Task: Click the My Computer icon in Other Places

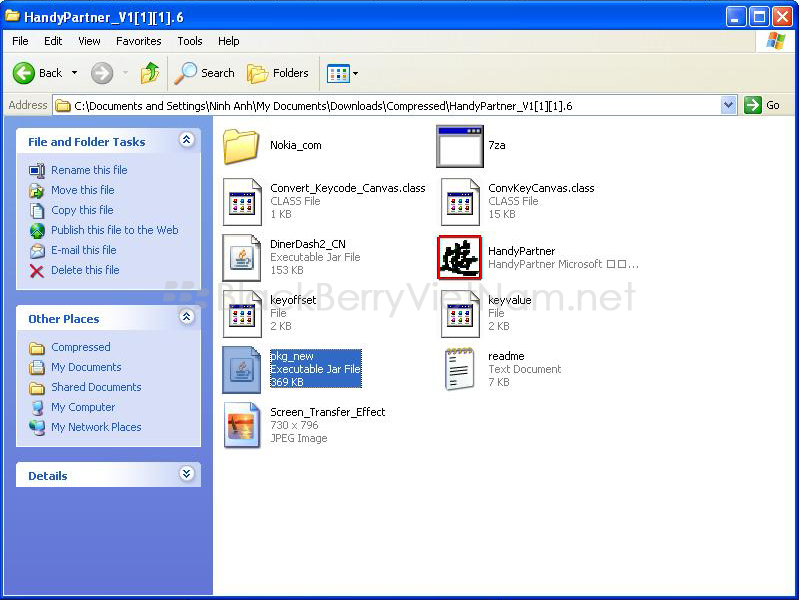Action: point(37,407)
